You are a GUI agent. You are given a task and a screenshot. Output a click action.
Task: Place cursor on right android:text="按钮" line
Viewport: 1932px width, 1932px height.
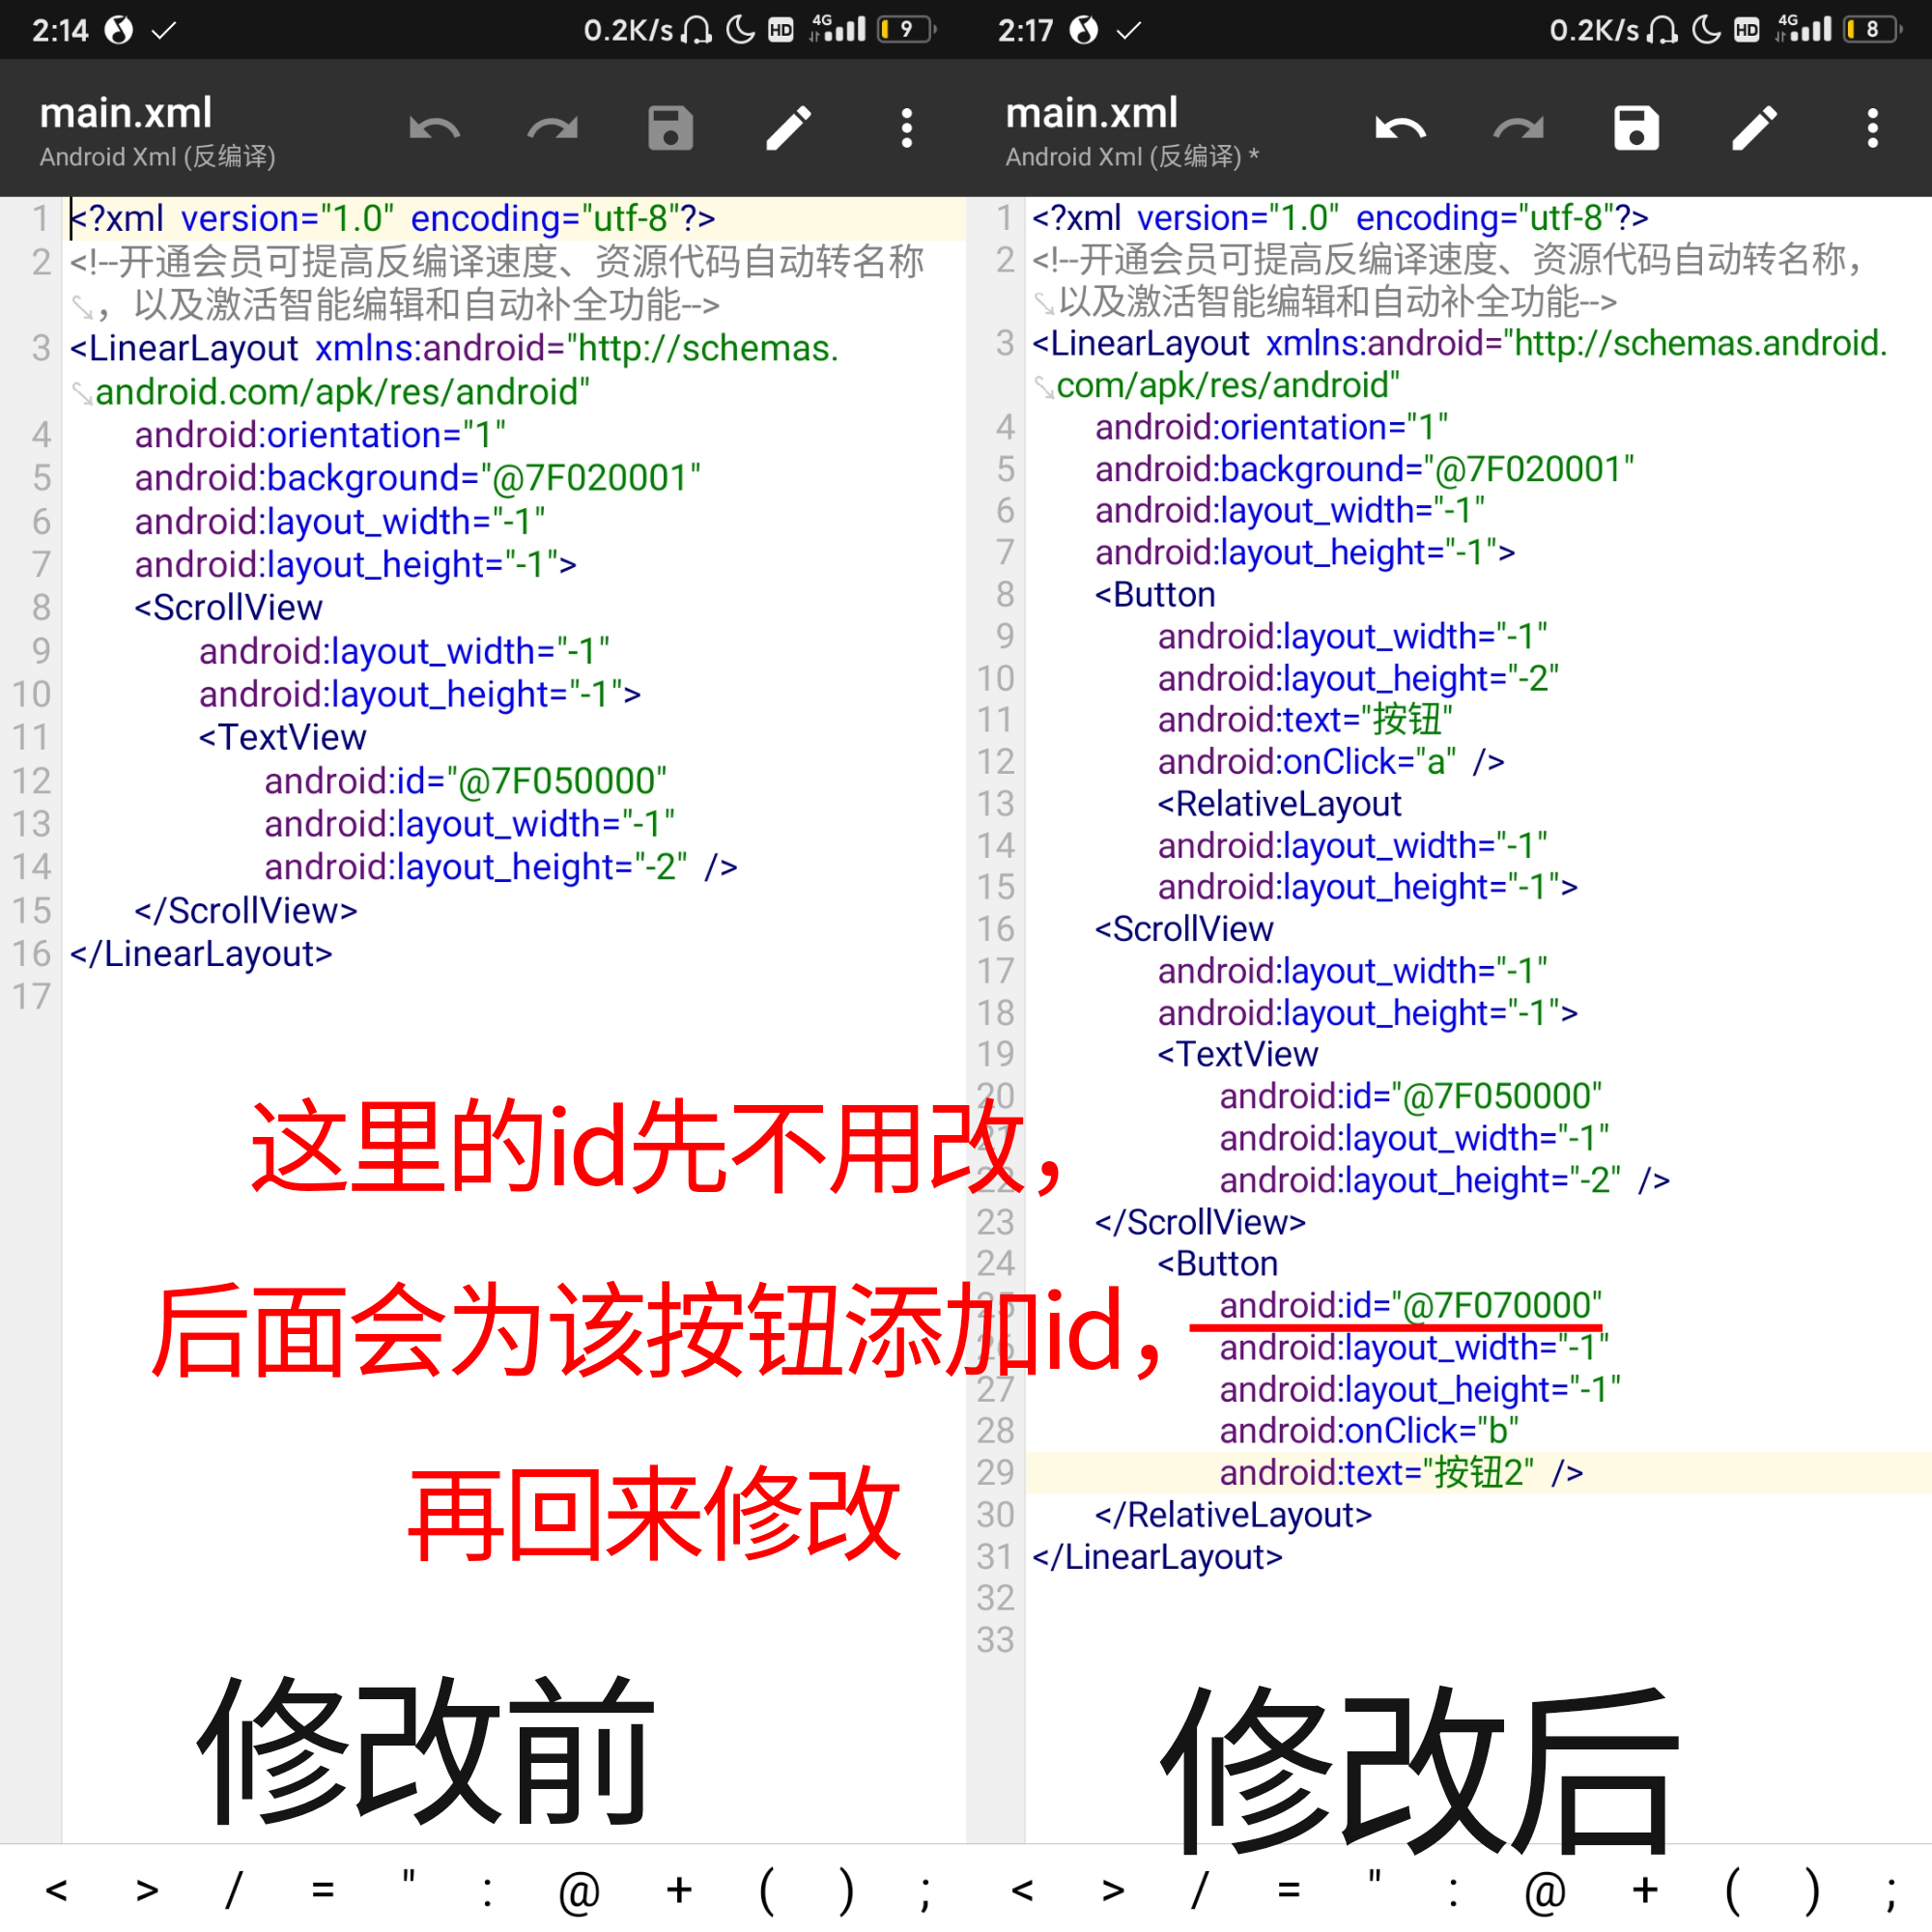click(x=1305, y=719)
